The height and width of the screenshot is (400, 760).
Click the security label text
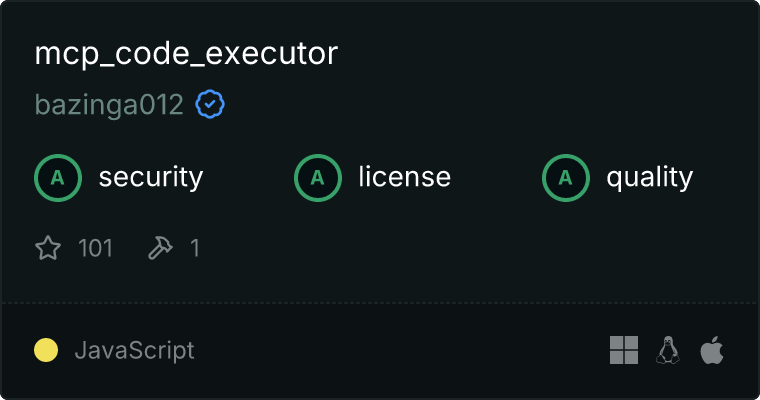coord(151,177)
